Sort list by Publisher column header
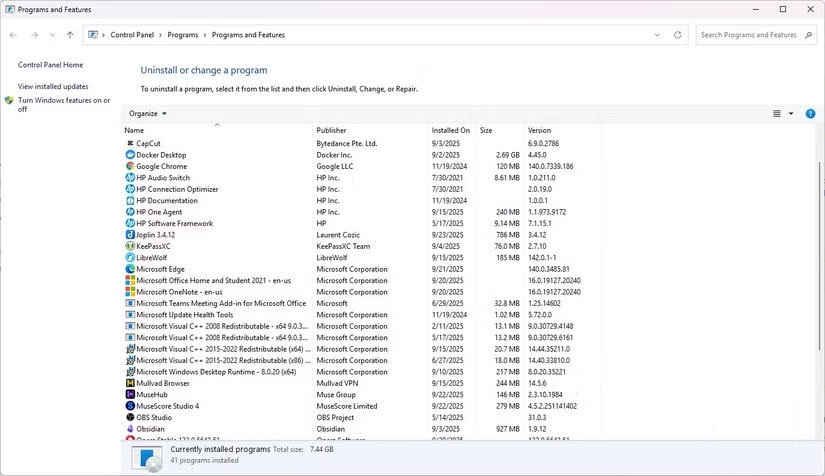Viewport: 825px width, 476px height. [x=332, y=131]
